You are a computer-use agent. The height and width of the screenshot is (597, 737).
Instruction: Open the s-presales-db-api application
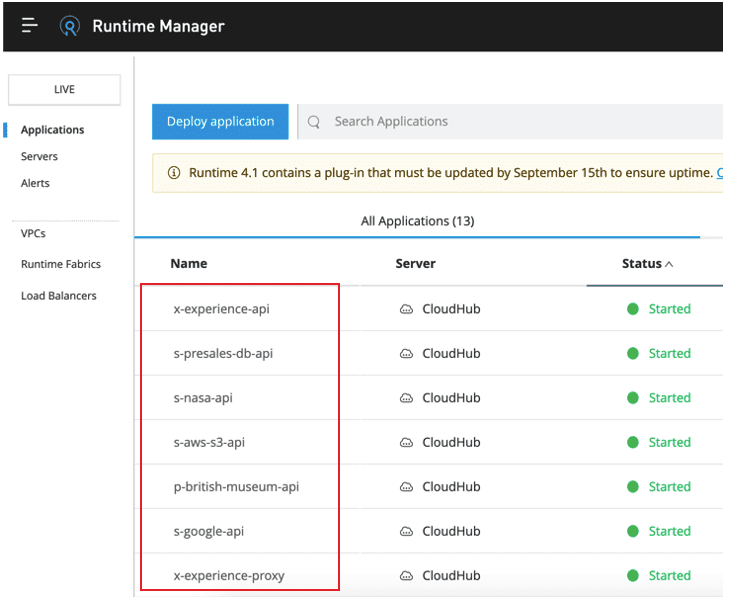223,353
